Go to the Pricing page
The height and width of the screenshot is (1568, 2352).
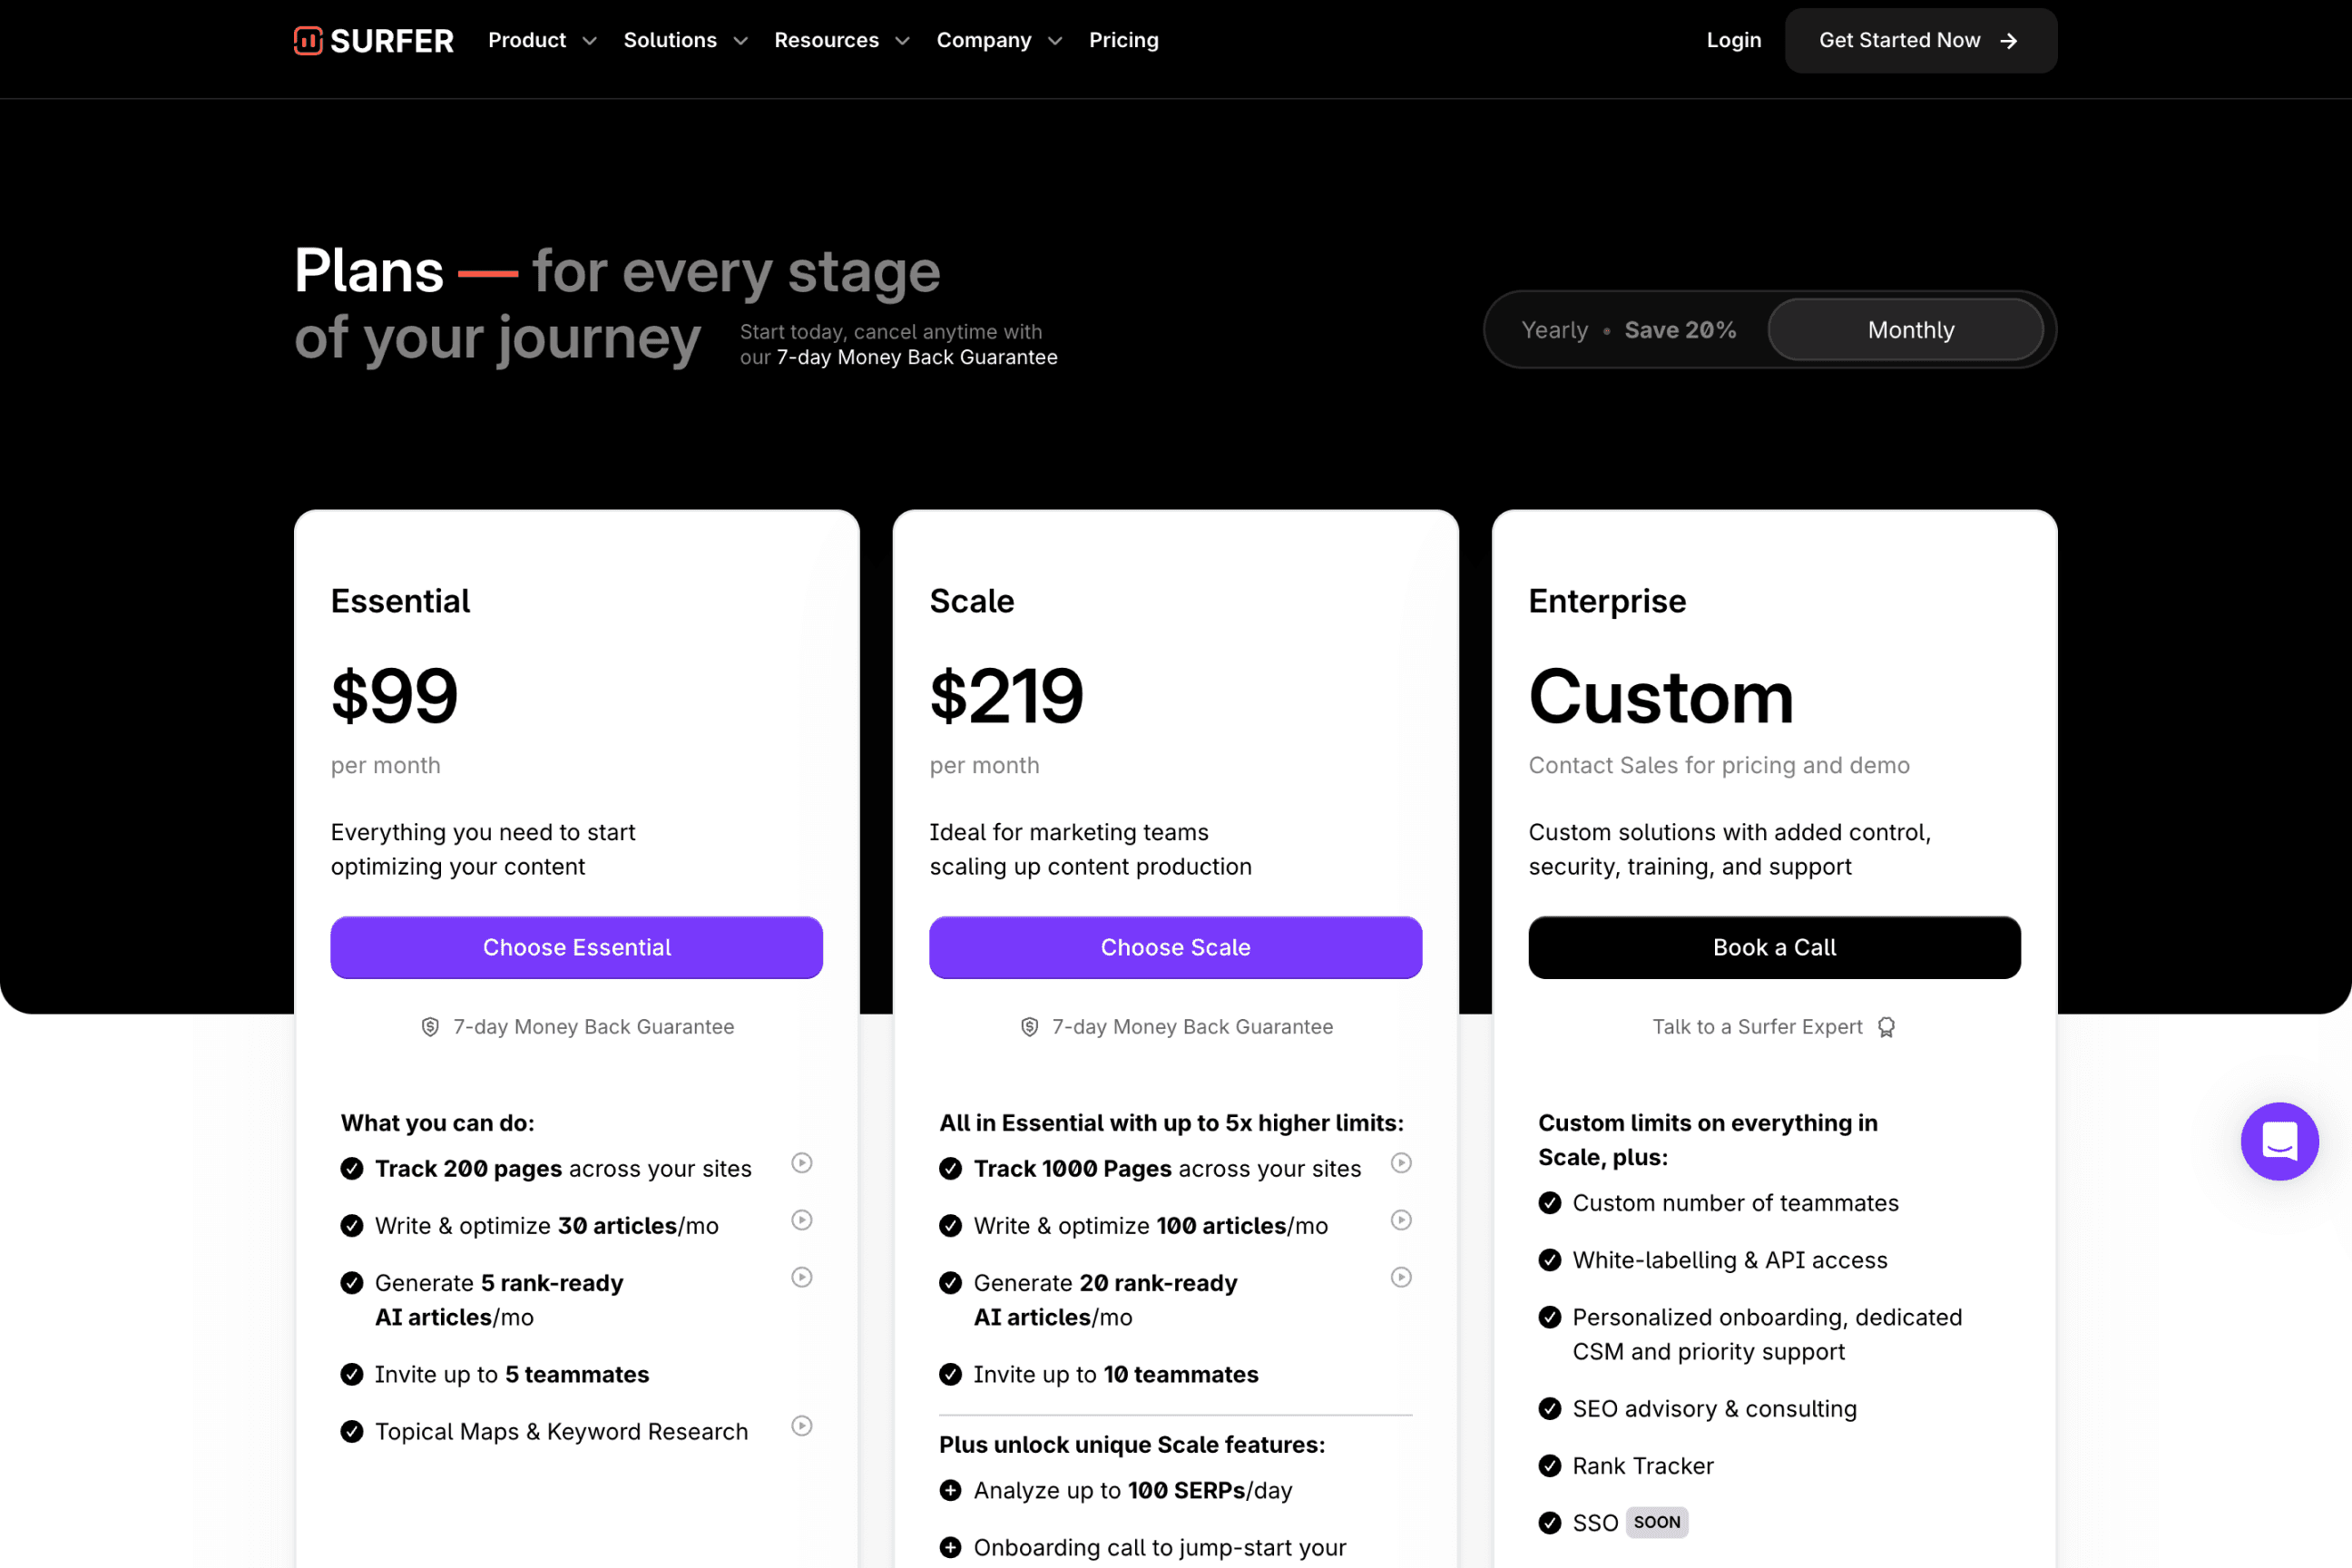tap(1123, 40)
